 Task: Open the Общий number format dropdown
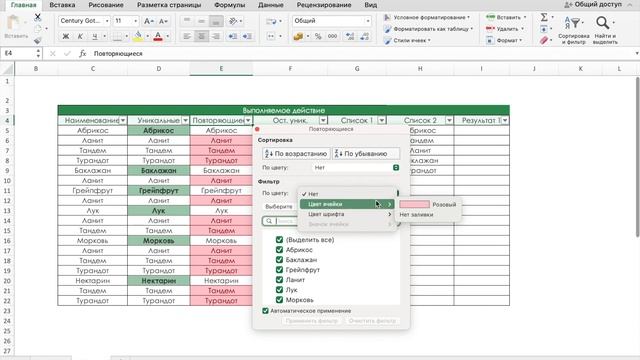point(368,21)
